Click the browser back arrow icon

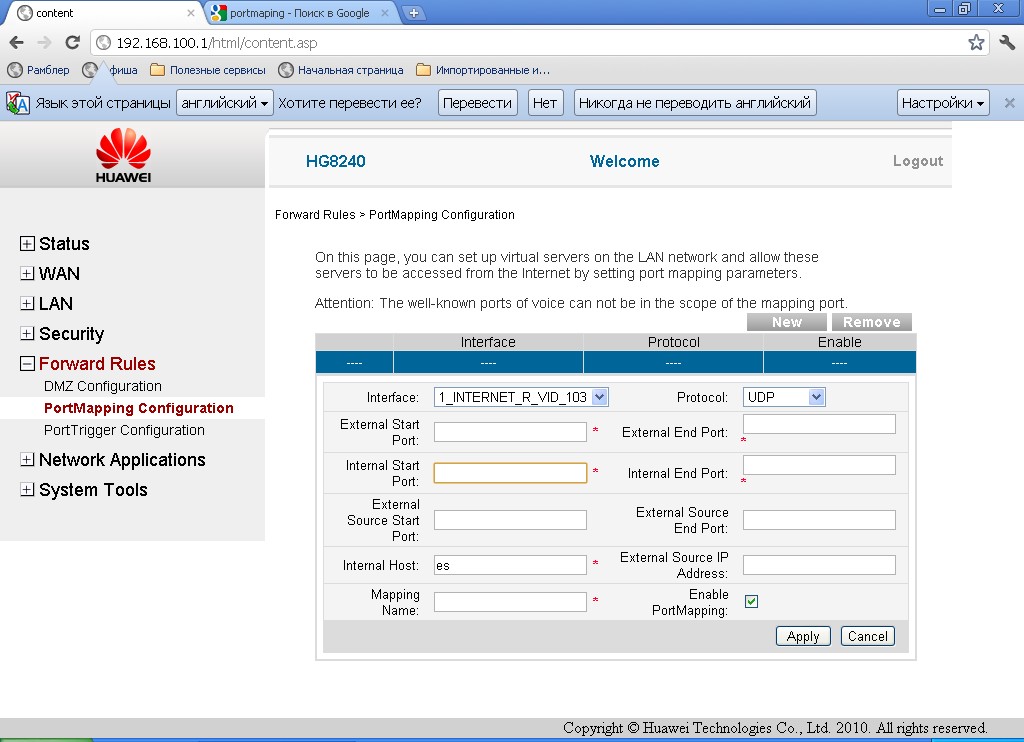(17, 43)
